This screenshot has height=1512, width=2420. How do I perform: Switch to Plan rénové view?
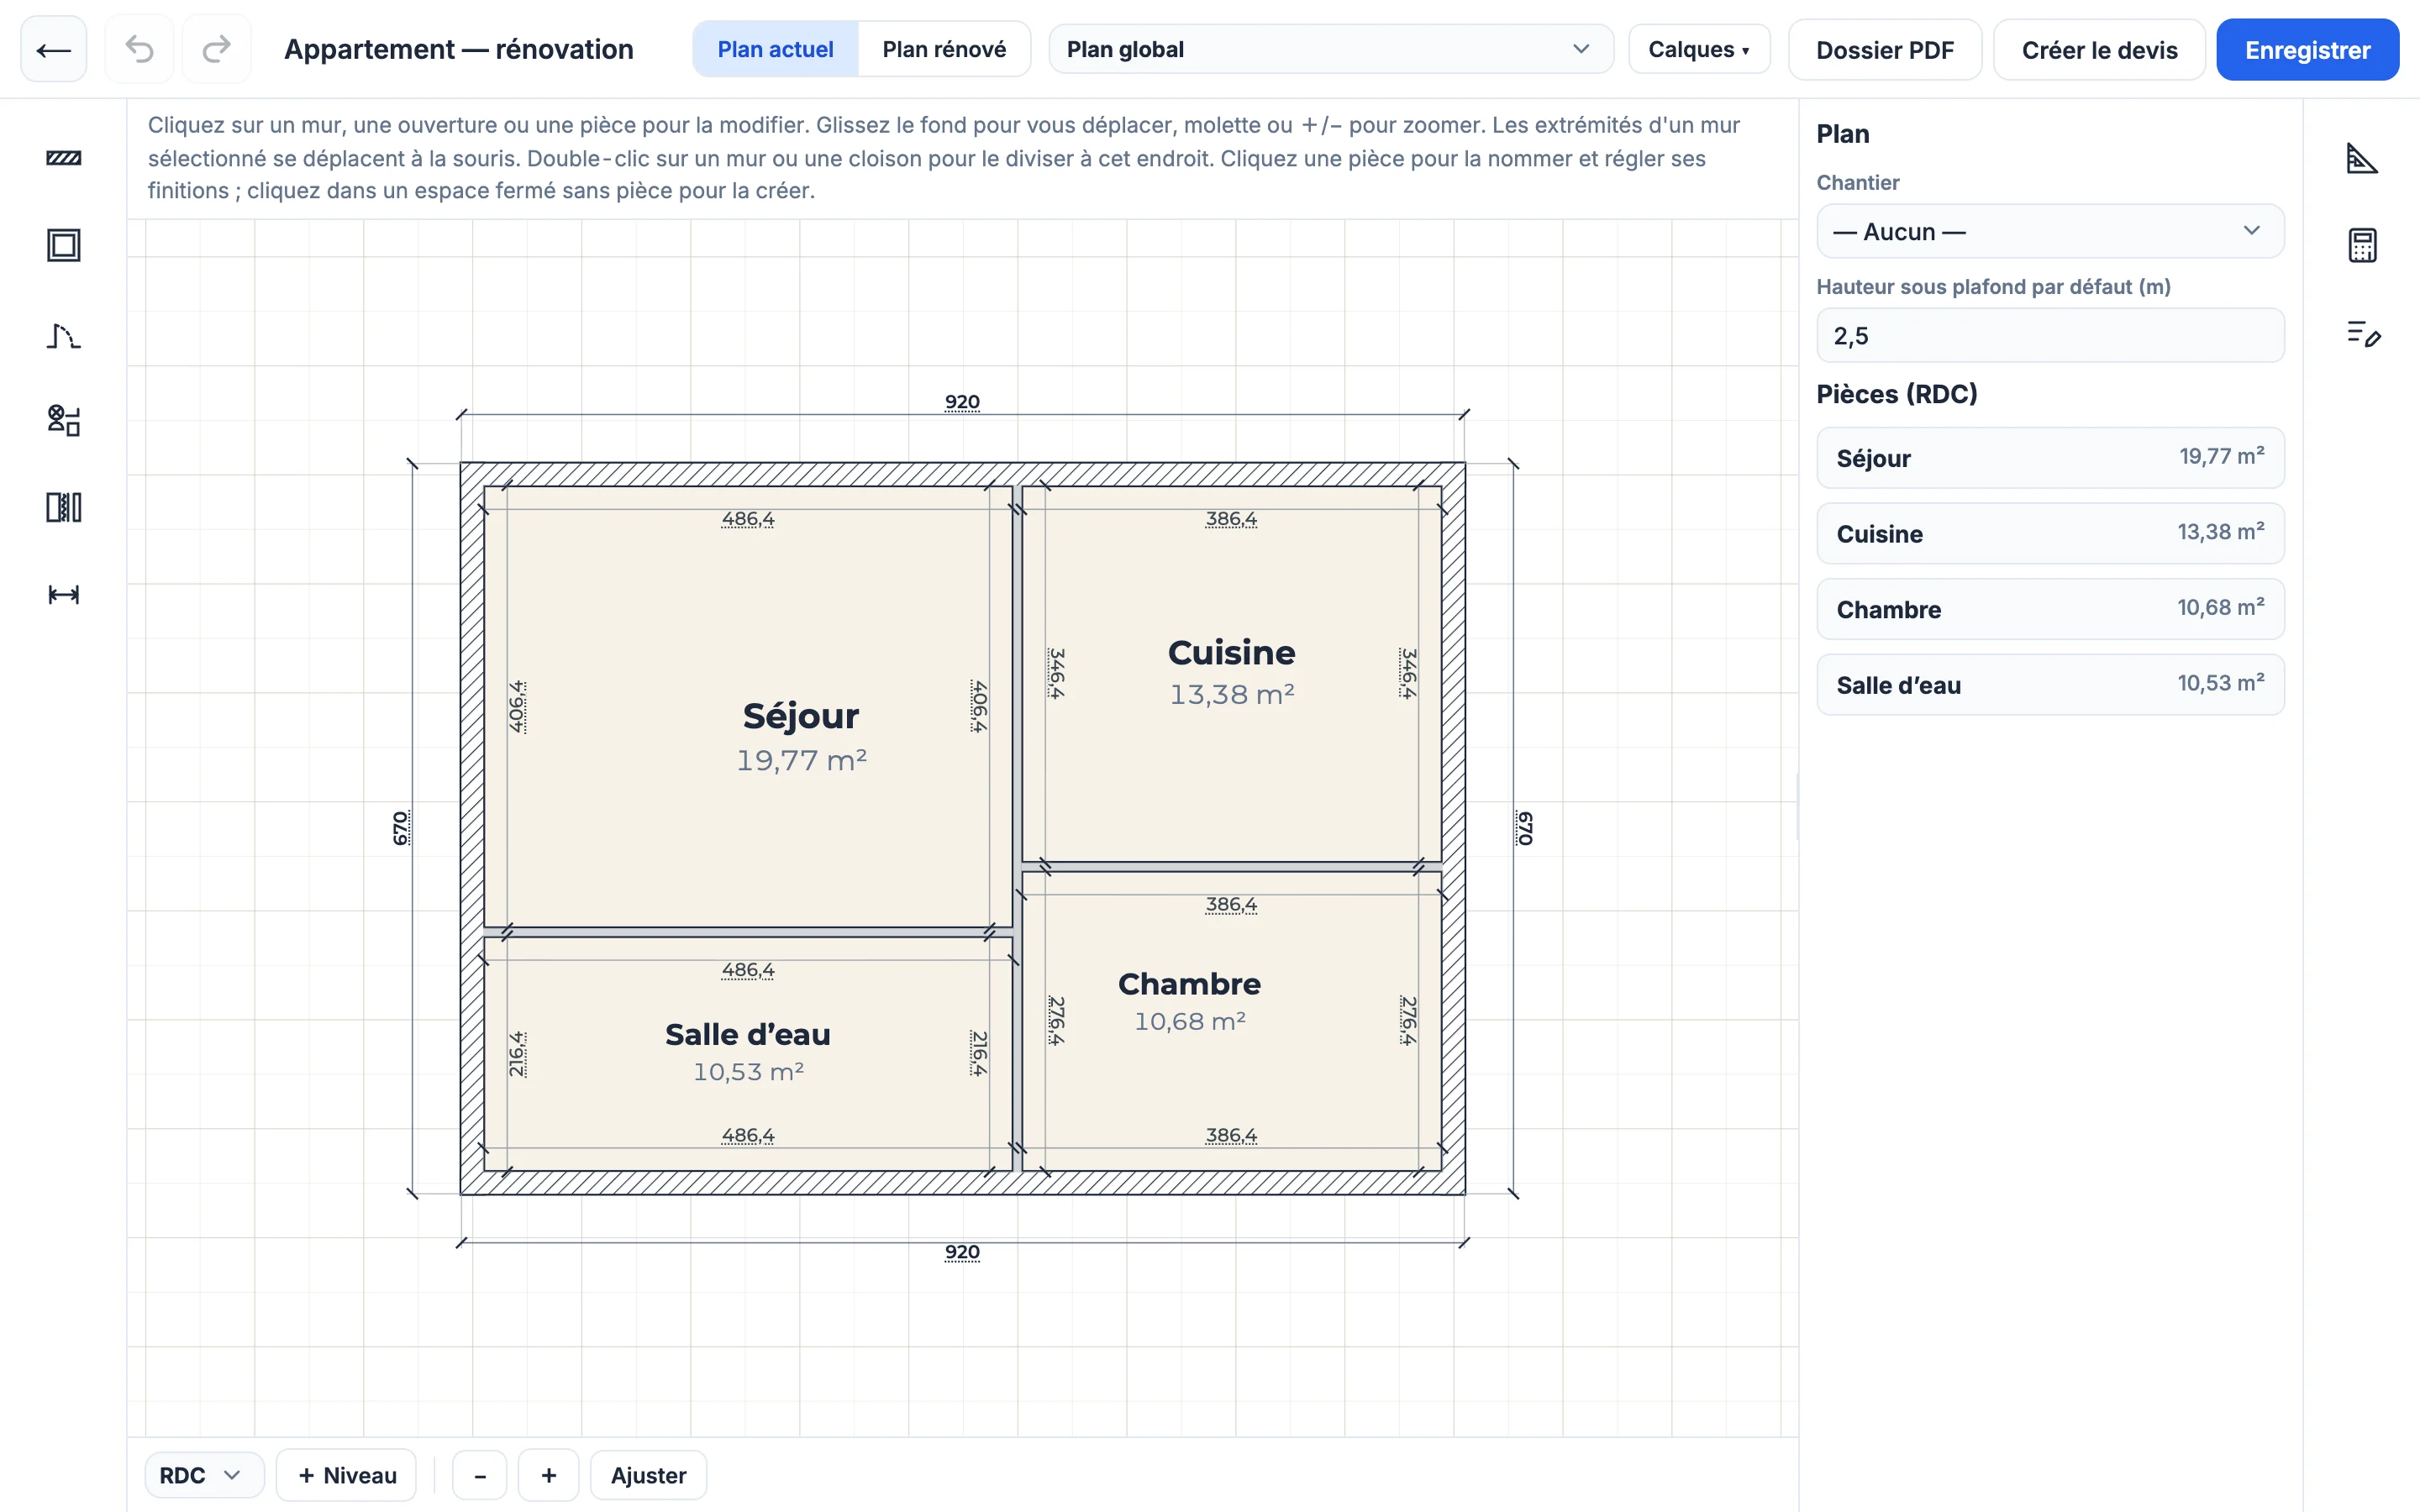pyautogui.click(x=944, y=49)
